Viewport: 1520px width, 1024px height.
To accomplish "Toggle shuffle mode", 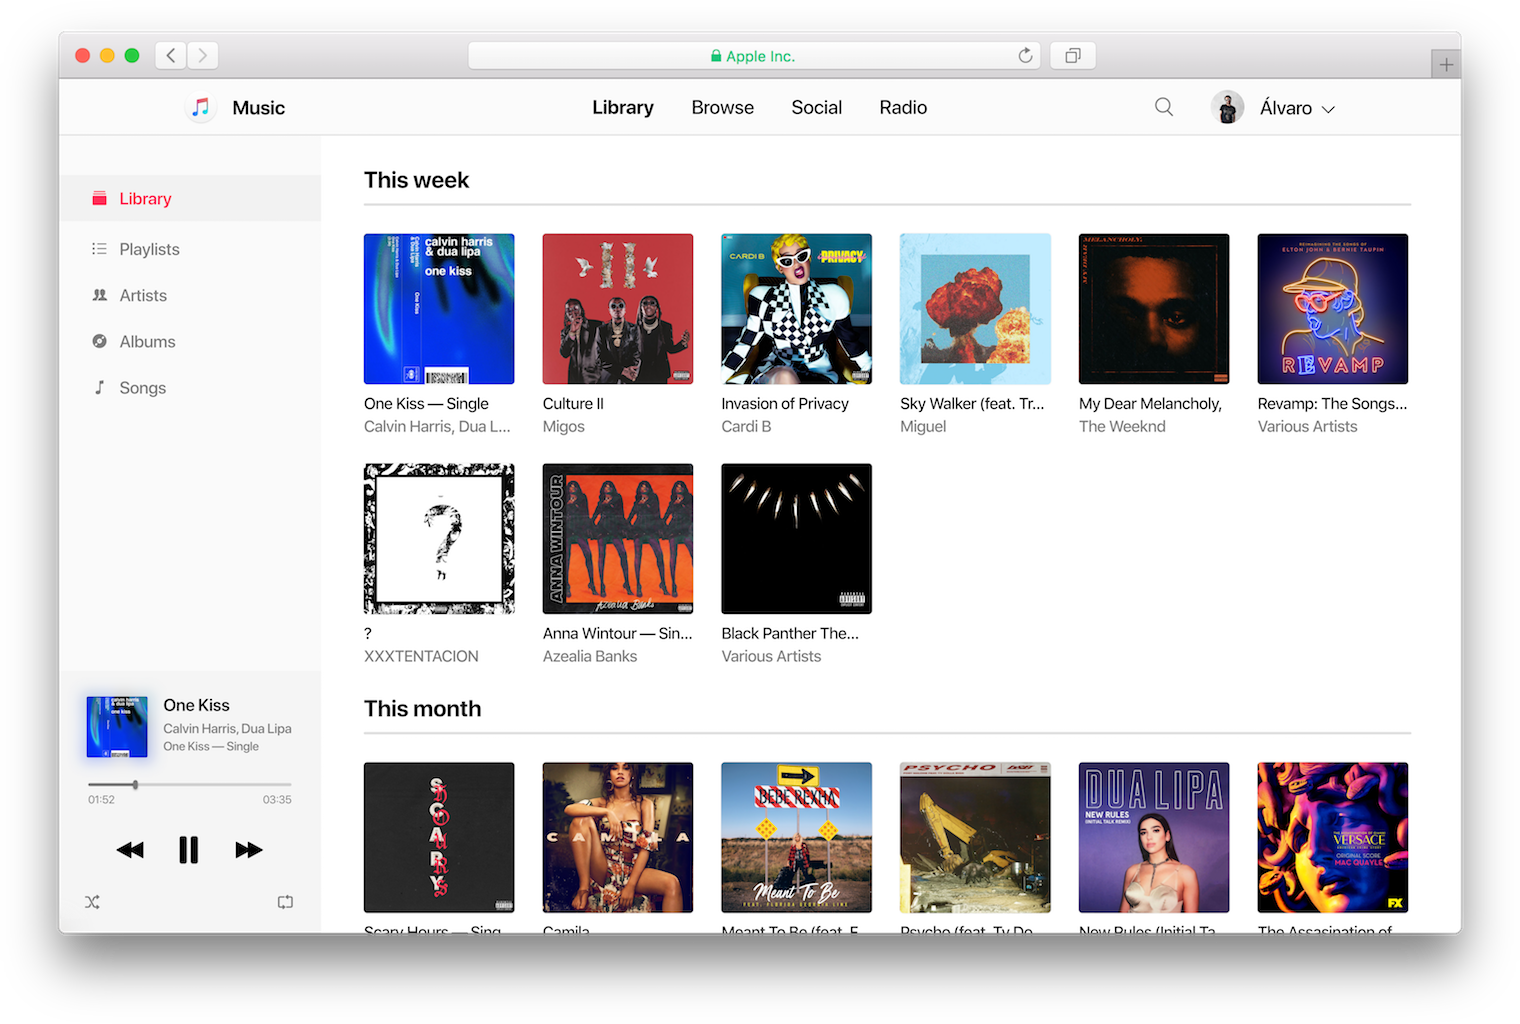I will click(92, 902).
